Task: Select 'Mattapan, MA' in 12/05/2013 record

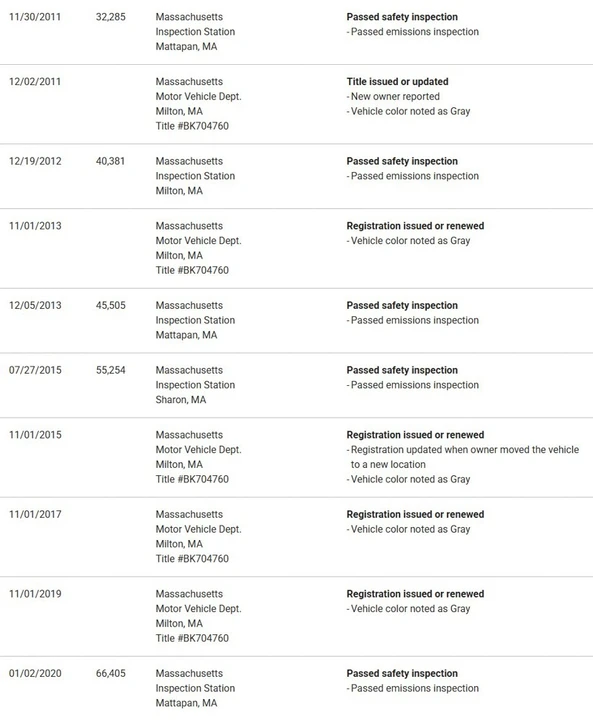Action: pos(186,335)
